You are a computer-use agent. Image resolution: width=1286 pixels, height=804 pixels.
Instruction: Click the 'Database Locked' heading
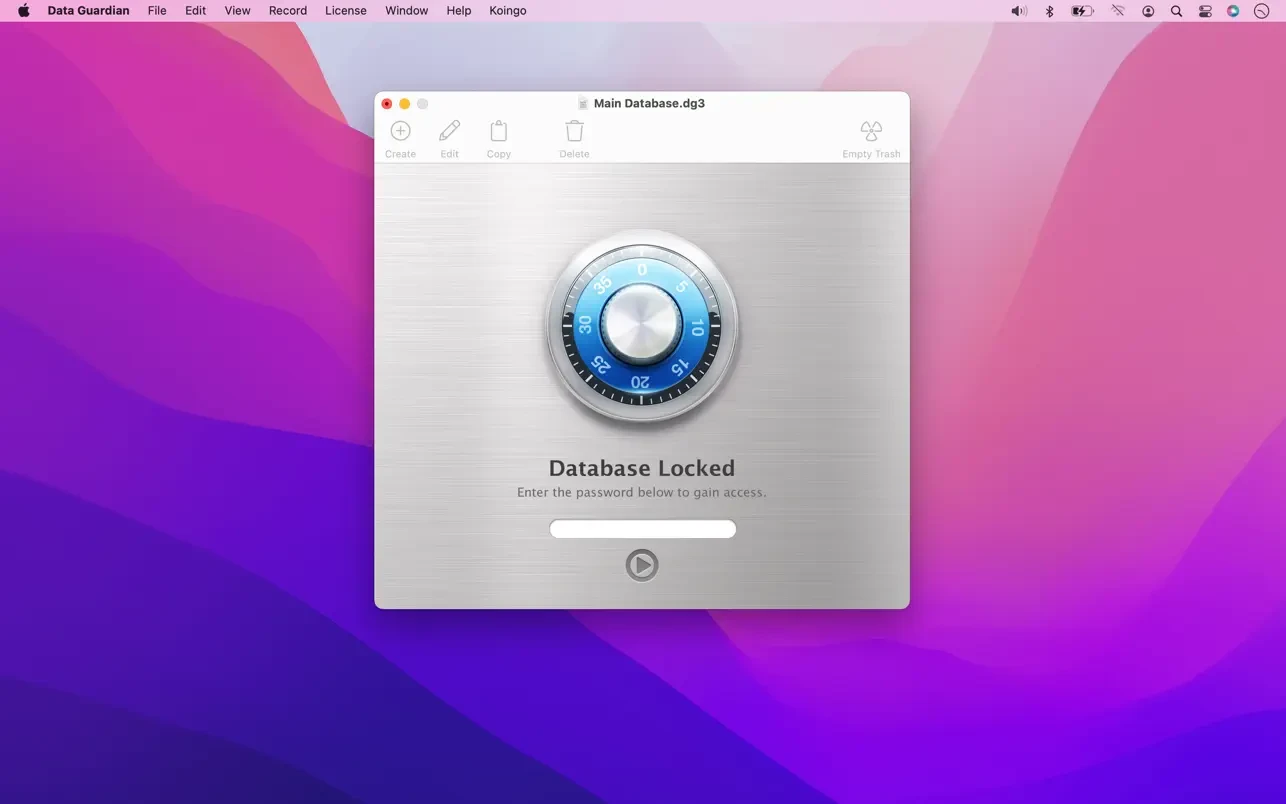tap(642, 468)
